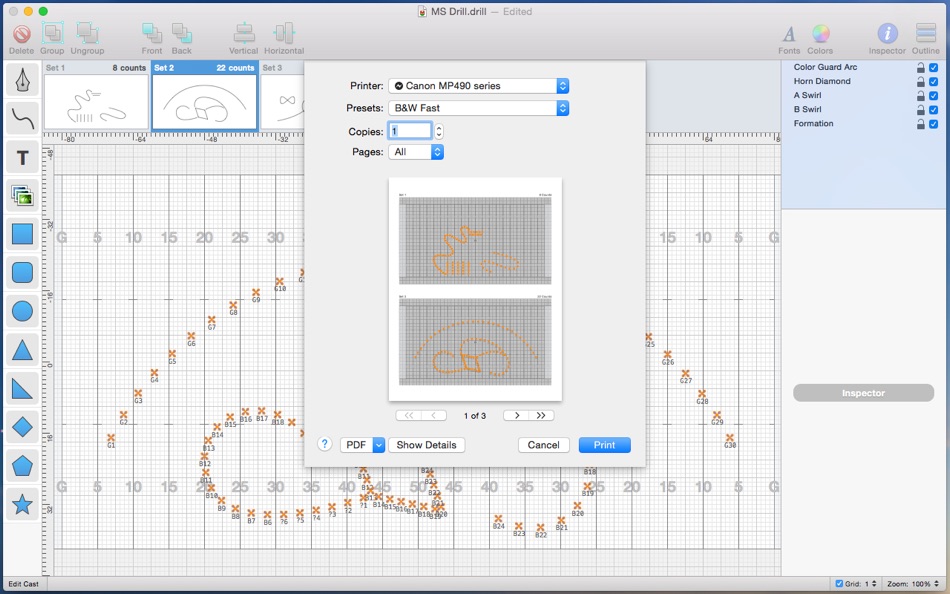
Task: Toggle the Outline panel icon
Action: coord(926,33)
